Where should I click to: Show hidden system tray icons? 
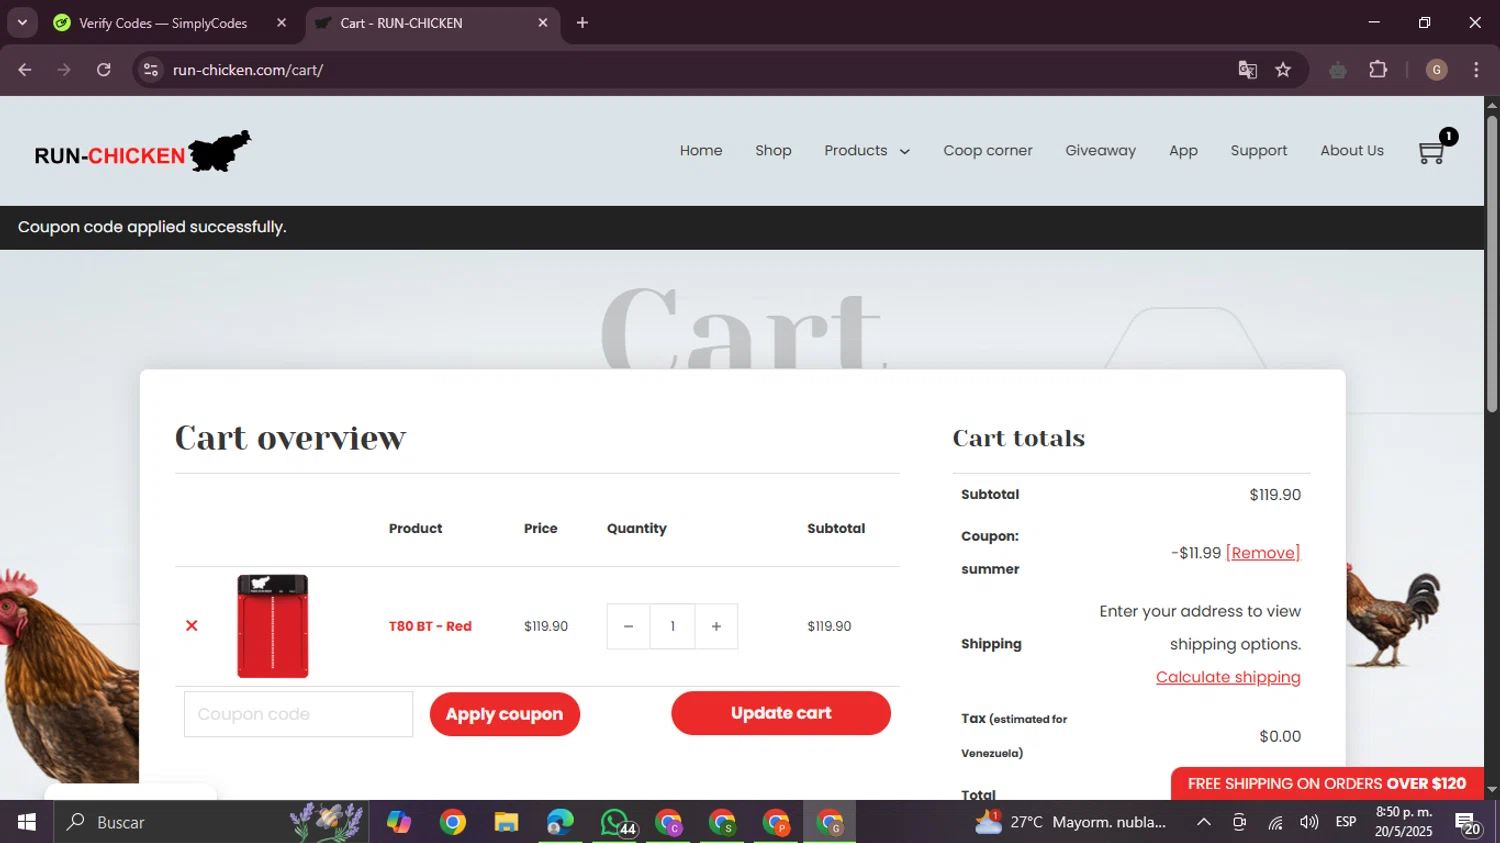point(1204,822)
